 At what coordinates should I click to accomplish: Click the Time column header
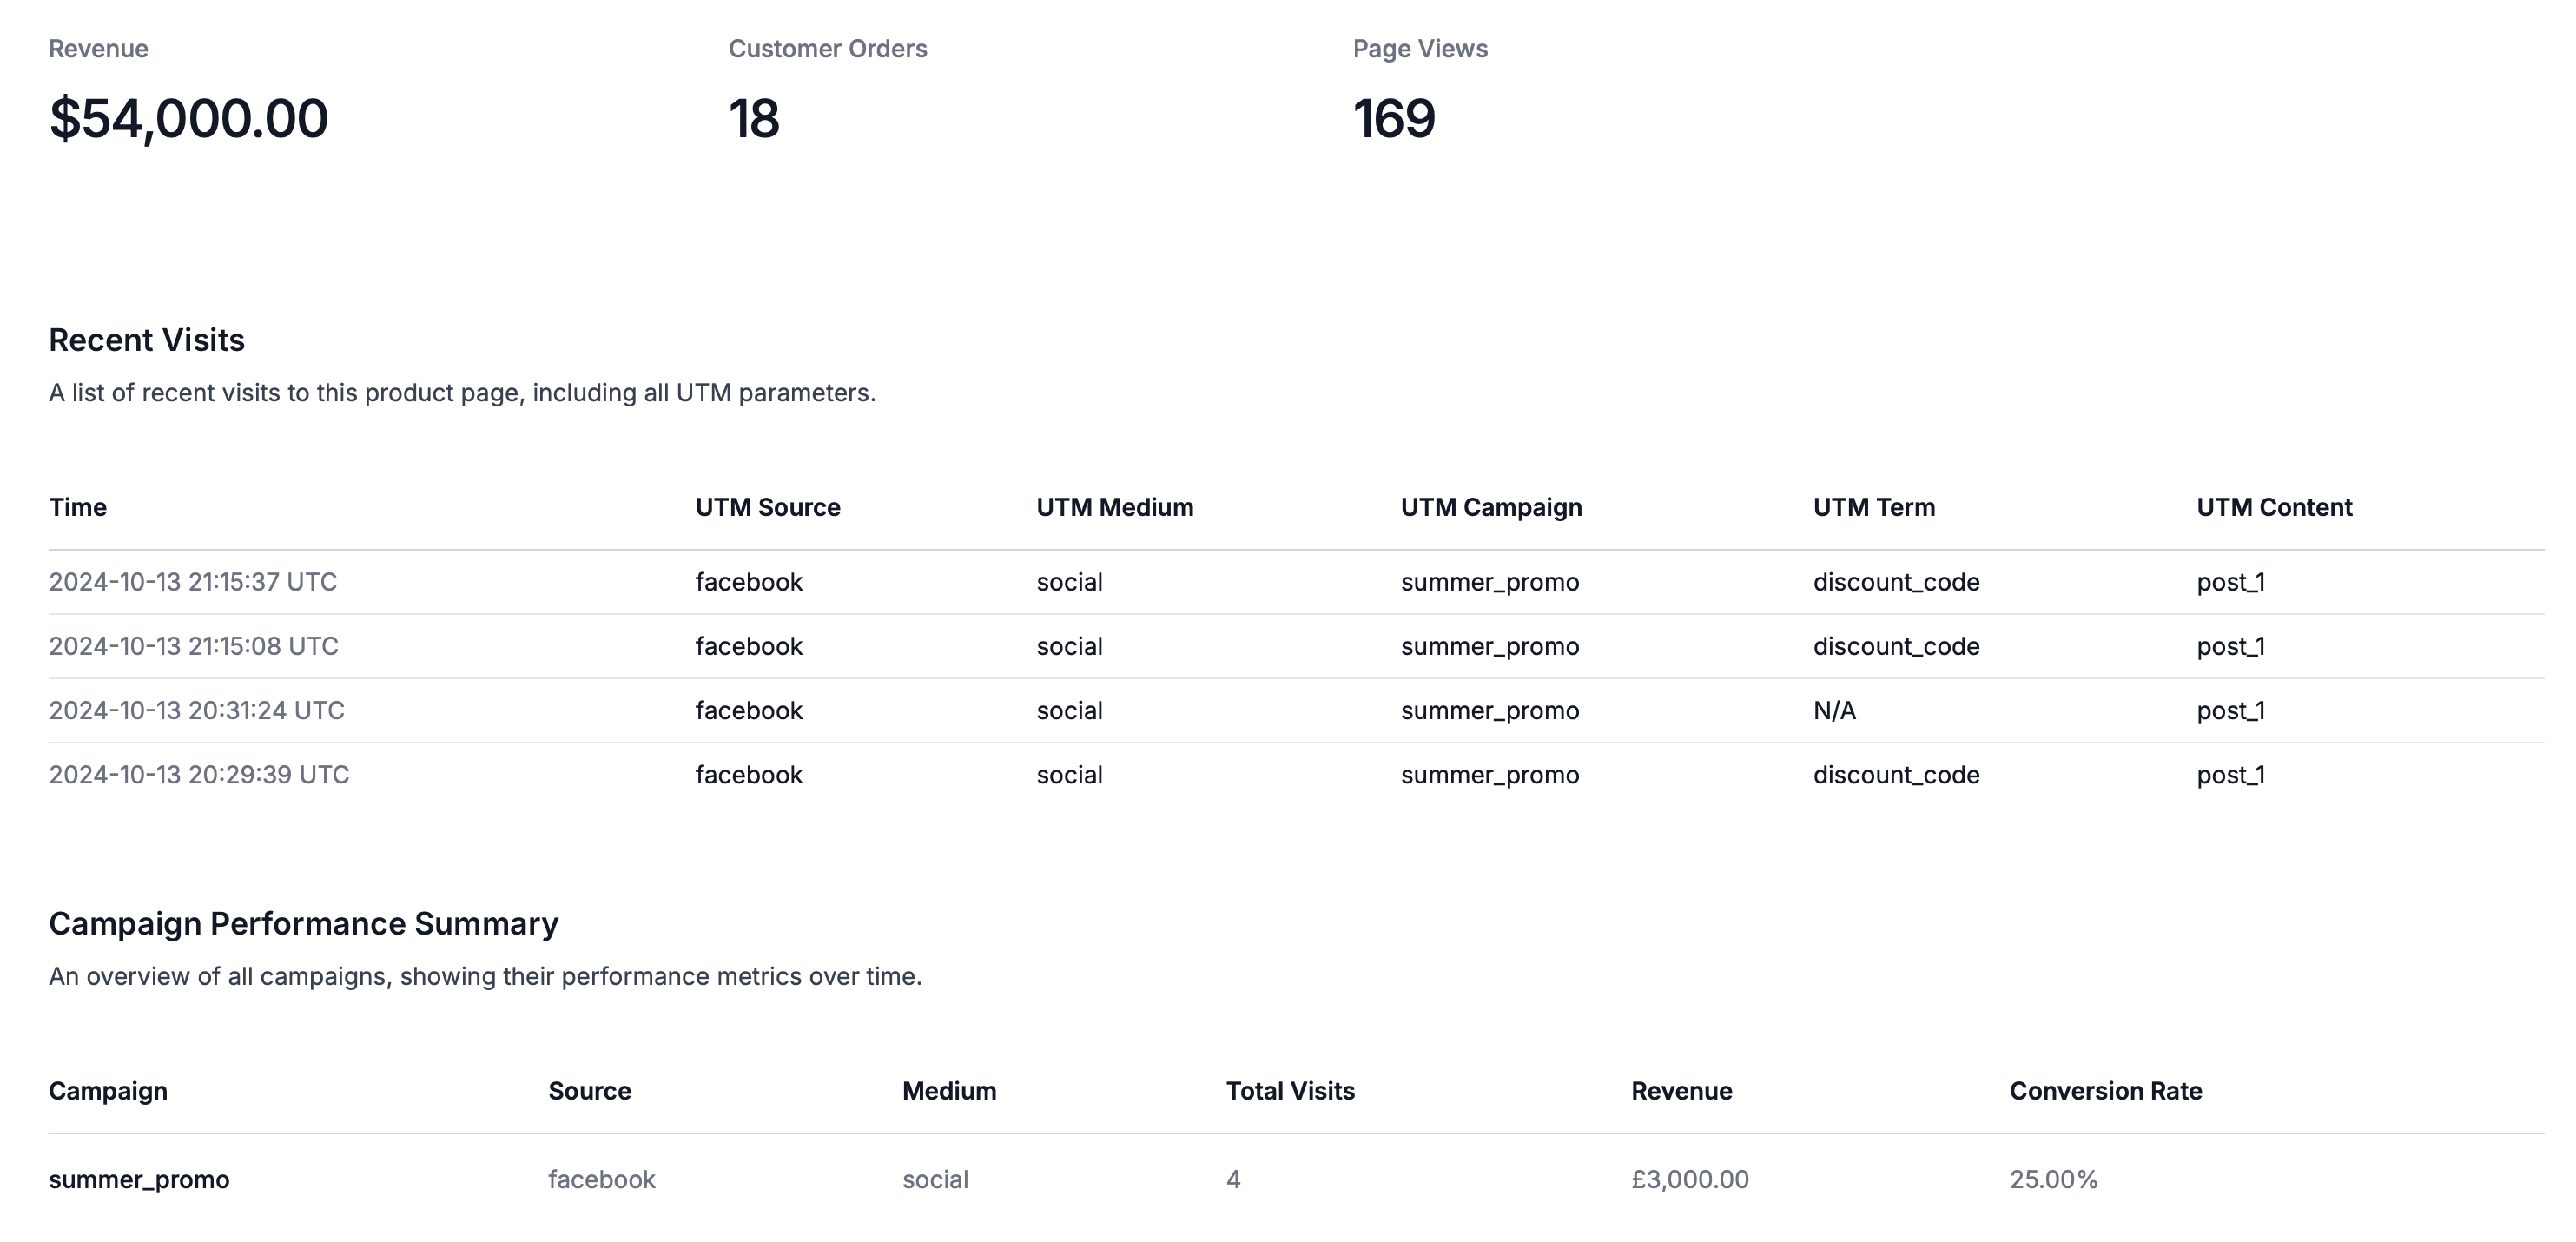click(x=78, y=507)
